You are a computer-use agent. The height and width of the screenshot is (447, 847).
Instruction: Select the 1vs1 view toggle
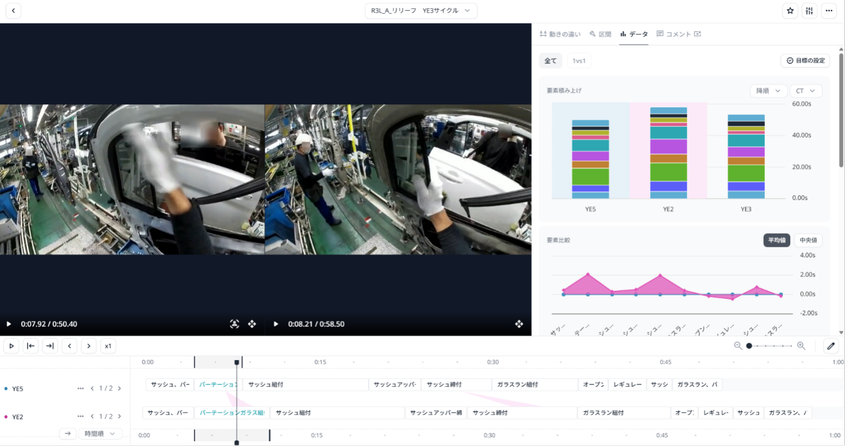(579, 60)
